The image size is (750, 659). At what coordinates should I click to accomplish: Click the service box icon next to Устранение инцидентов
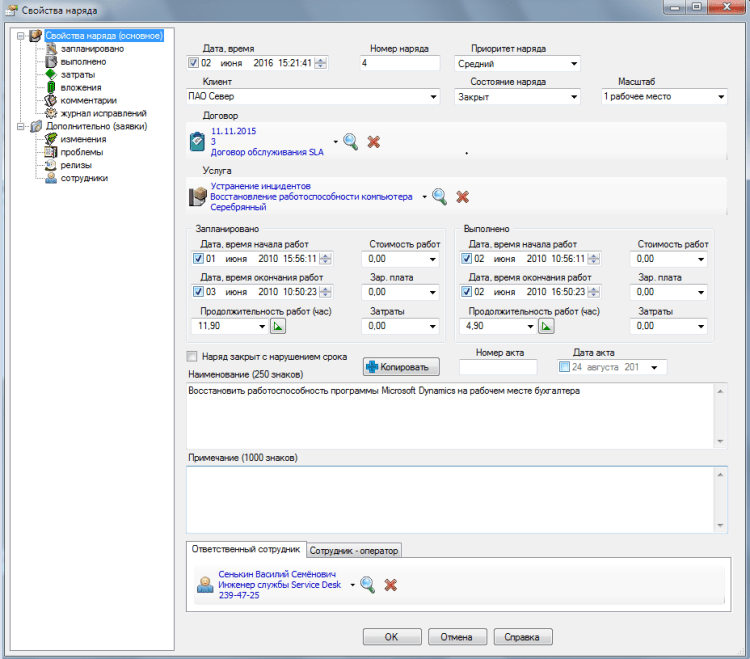pyautogui.click(x=198, y=197)
